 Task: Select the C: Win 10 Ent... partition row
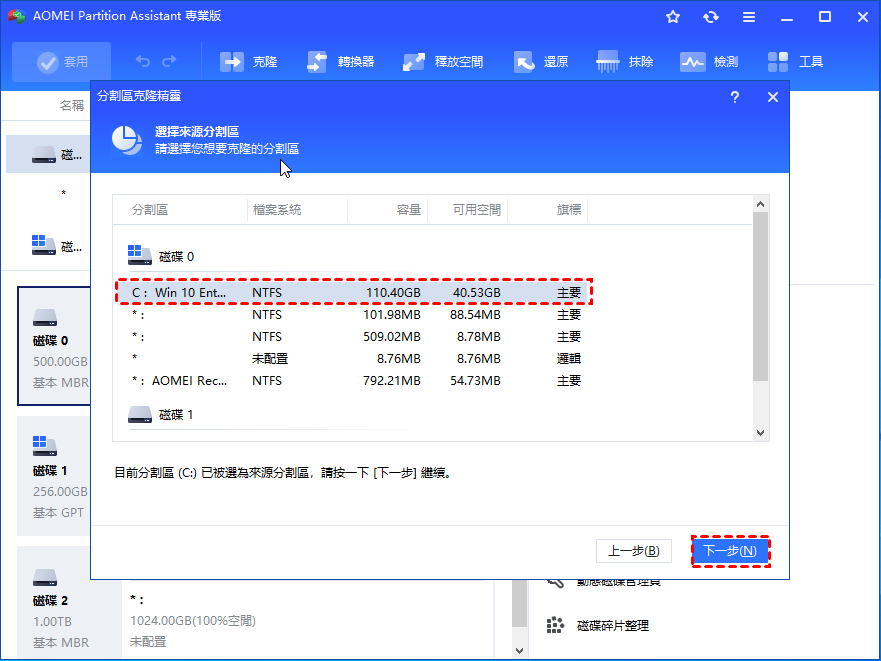pyautogui.click(x=354, y=292)
